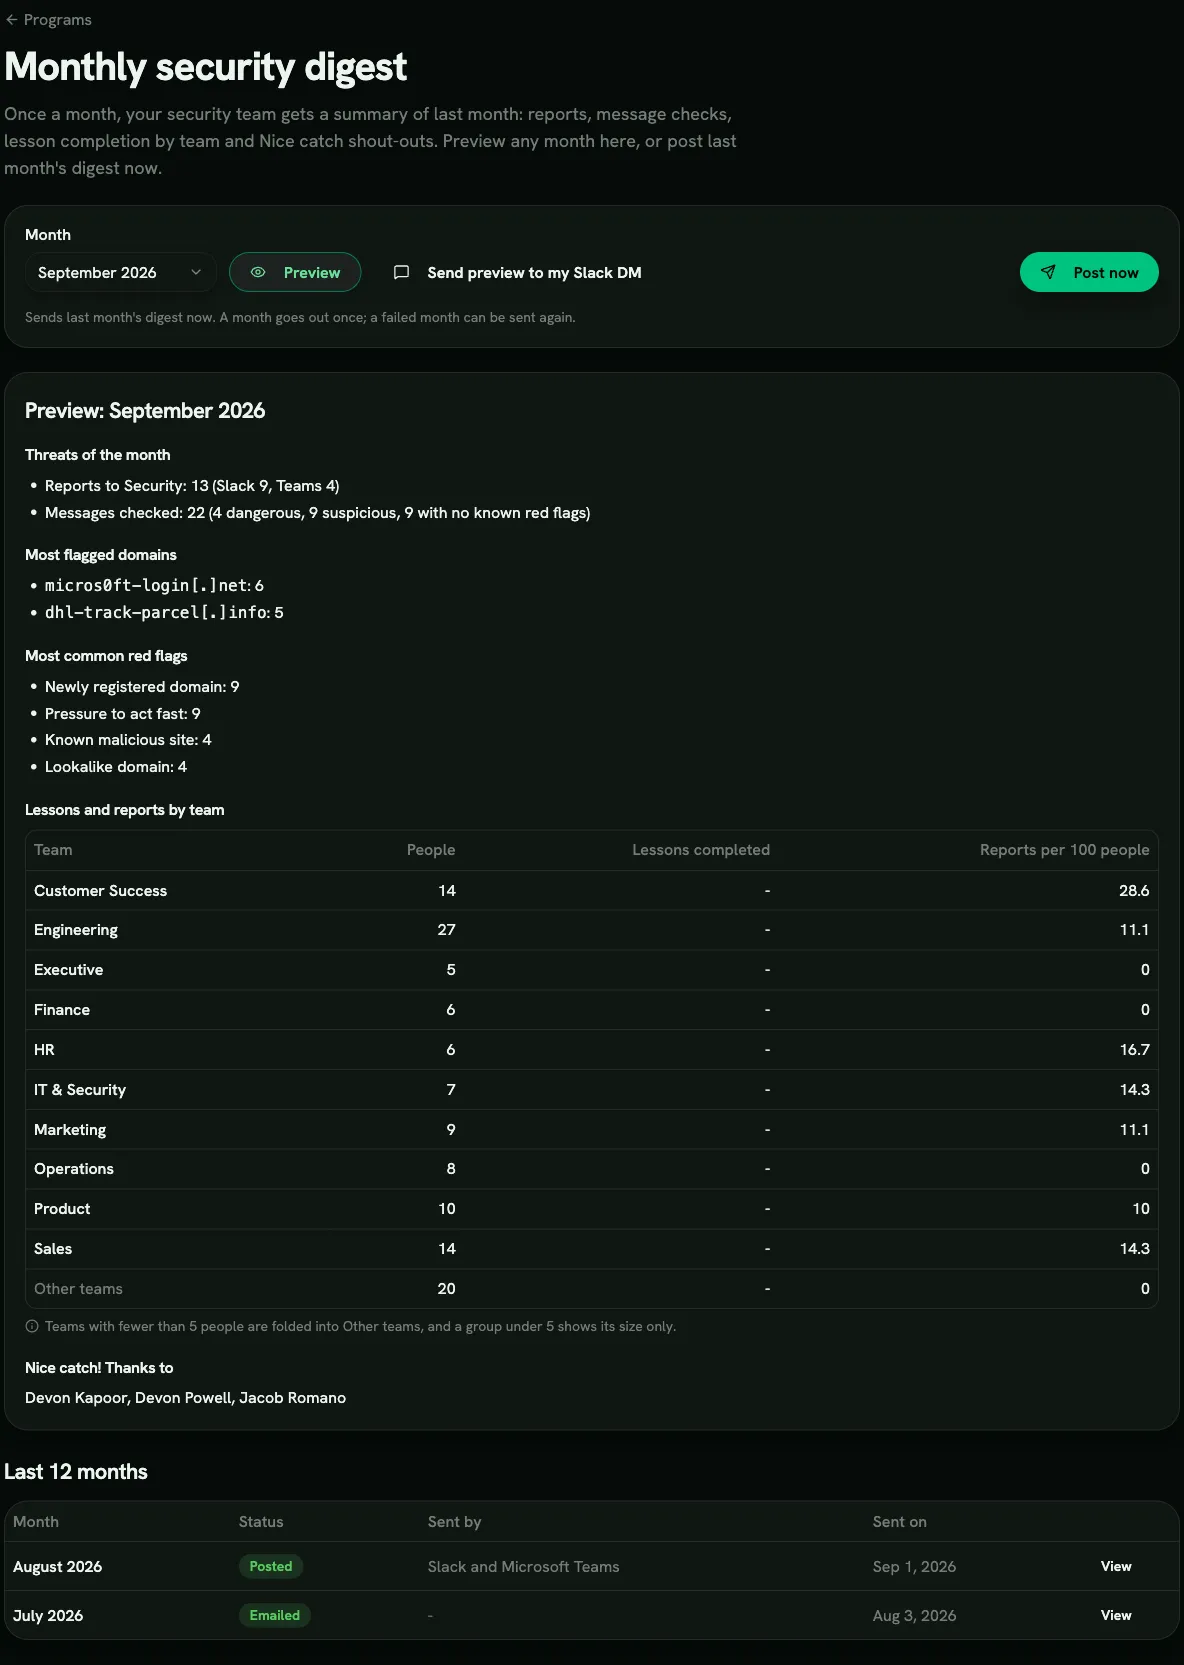Click the Status column header

pos(261,1522)
